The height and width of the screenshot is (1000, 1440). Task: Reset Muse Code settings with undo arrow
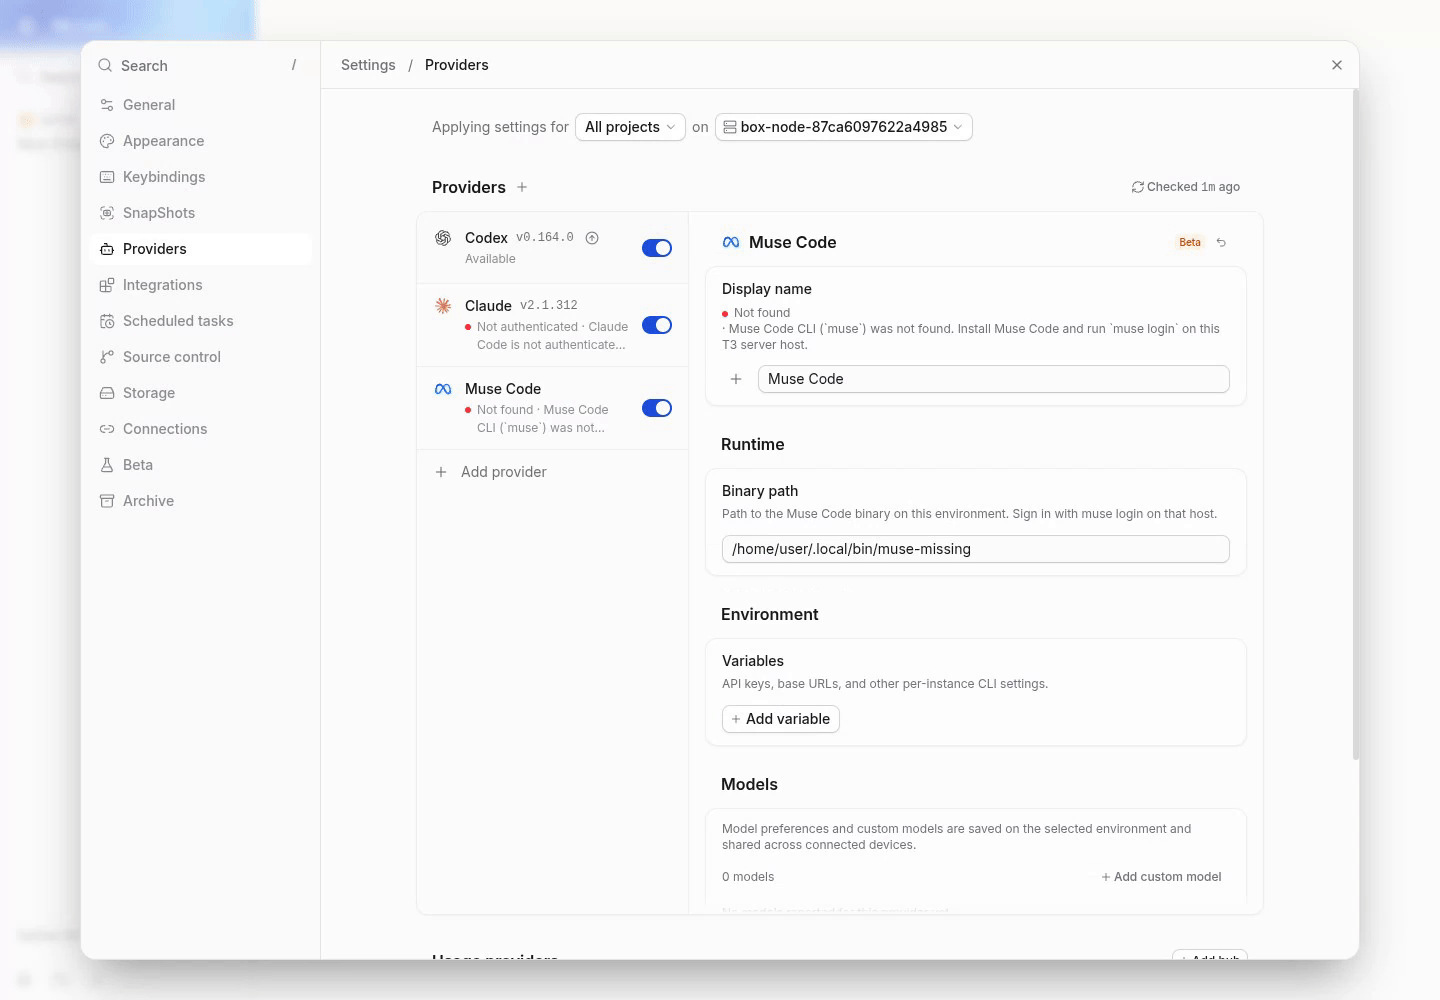pos(1221,242)
